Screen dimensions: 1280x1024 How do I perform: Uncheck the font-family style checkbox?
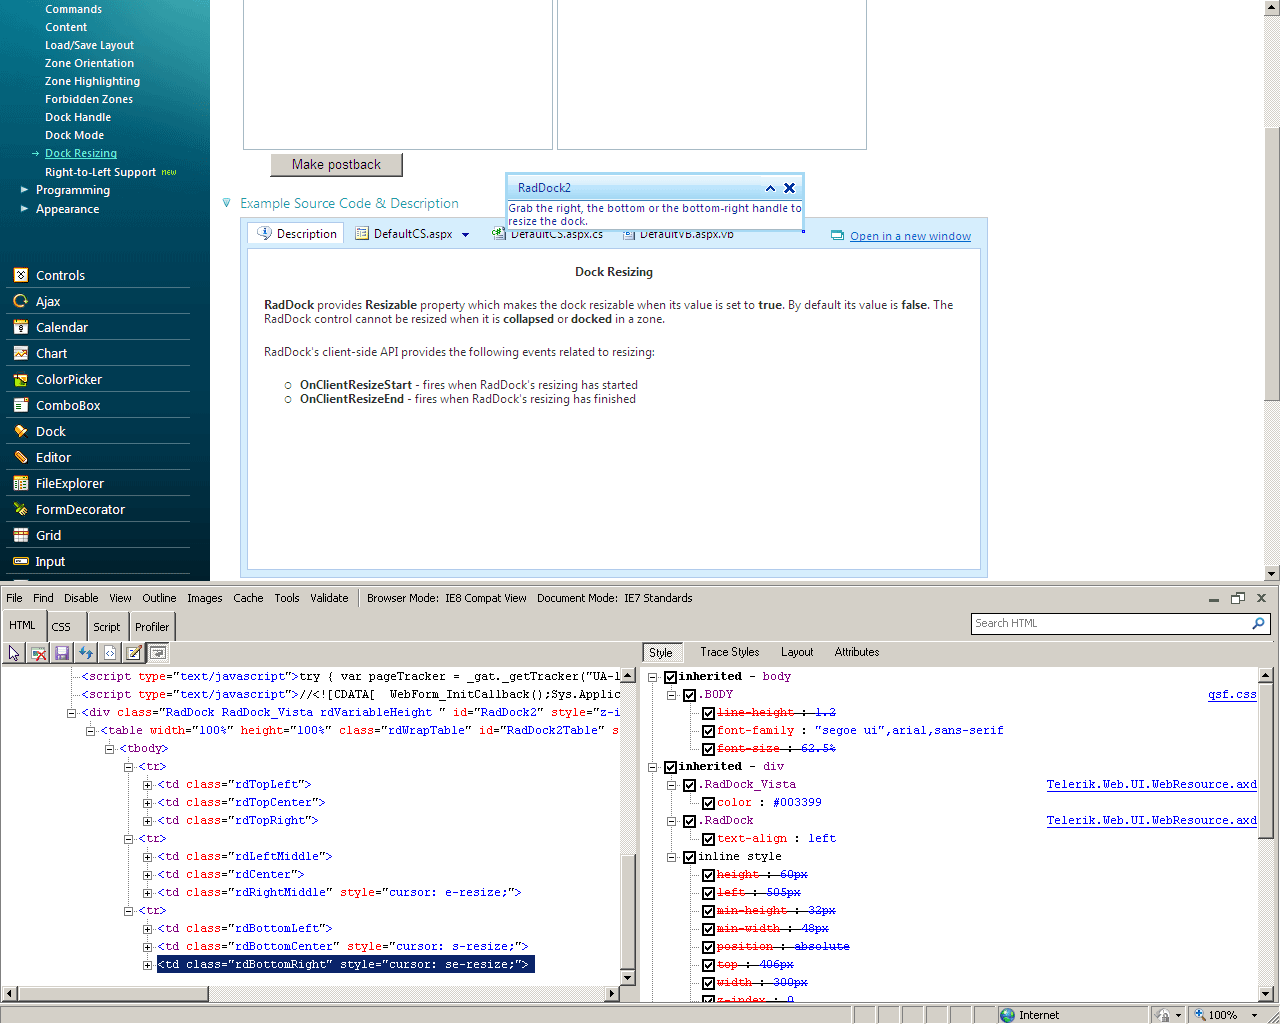coord(708,731)
